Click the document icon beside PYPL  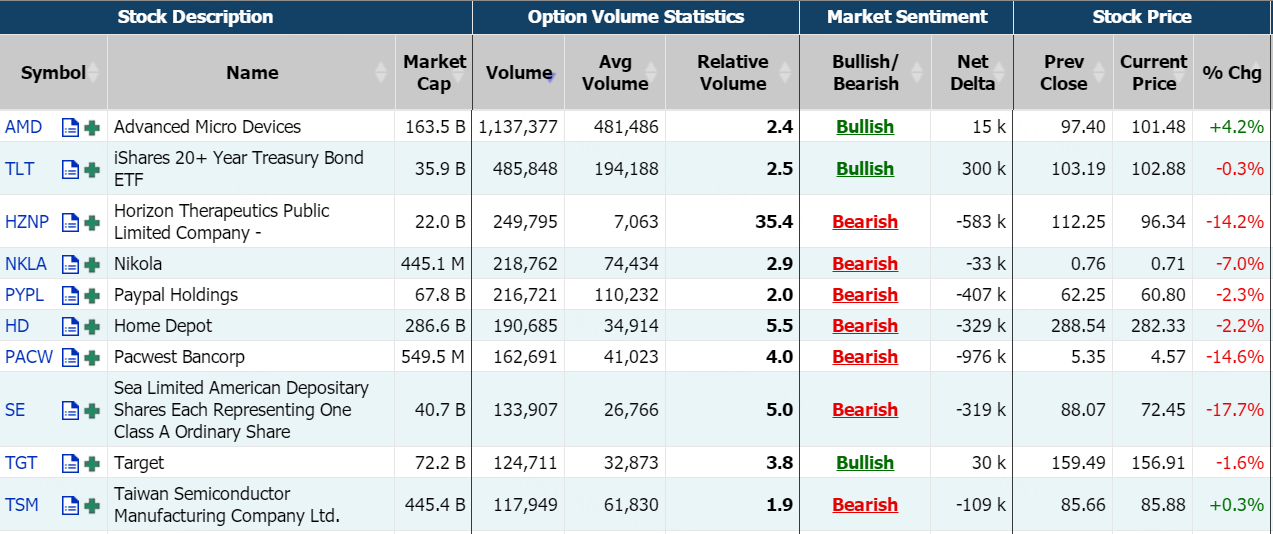(70, 295)
